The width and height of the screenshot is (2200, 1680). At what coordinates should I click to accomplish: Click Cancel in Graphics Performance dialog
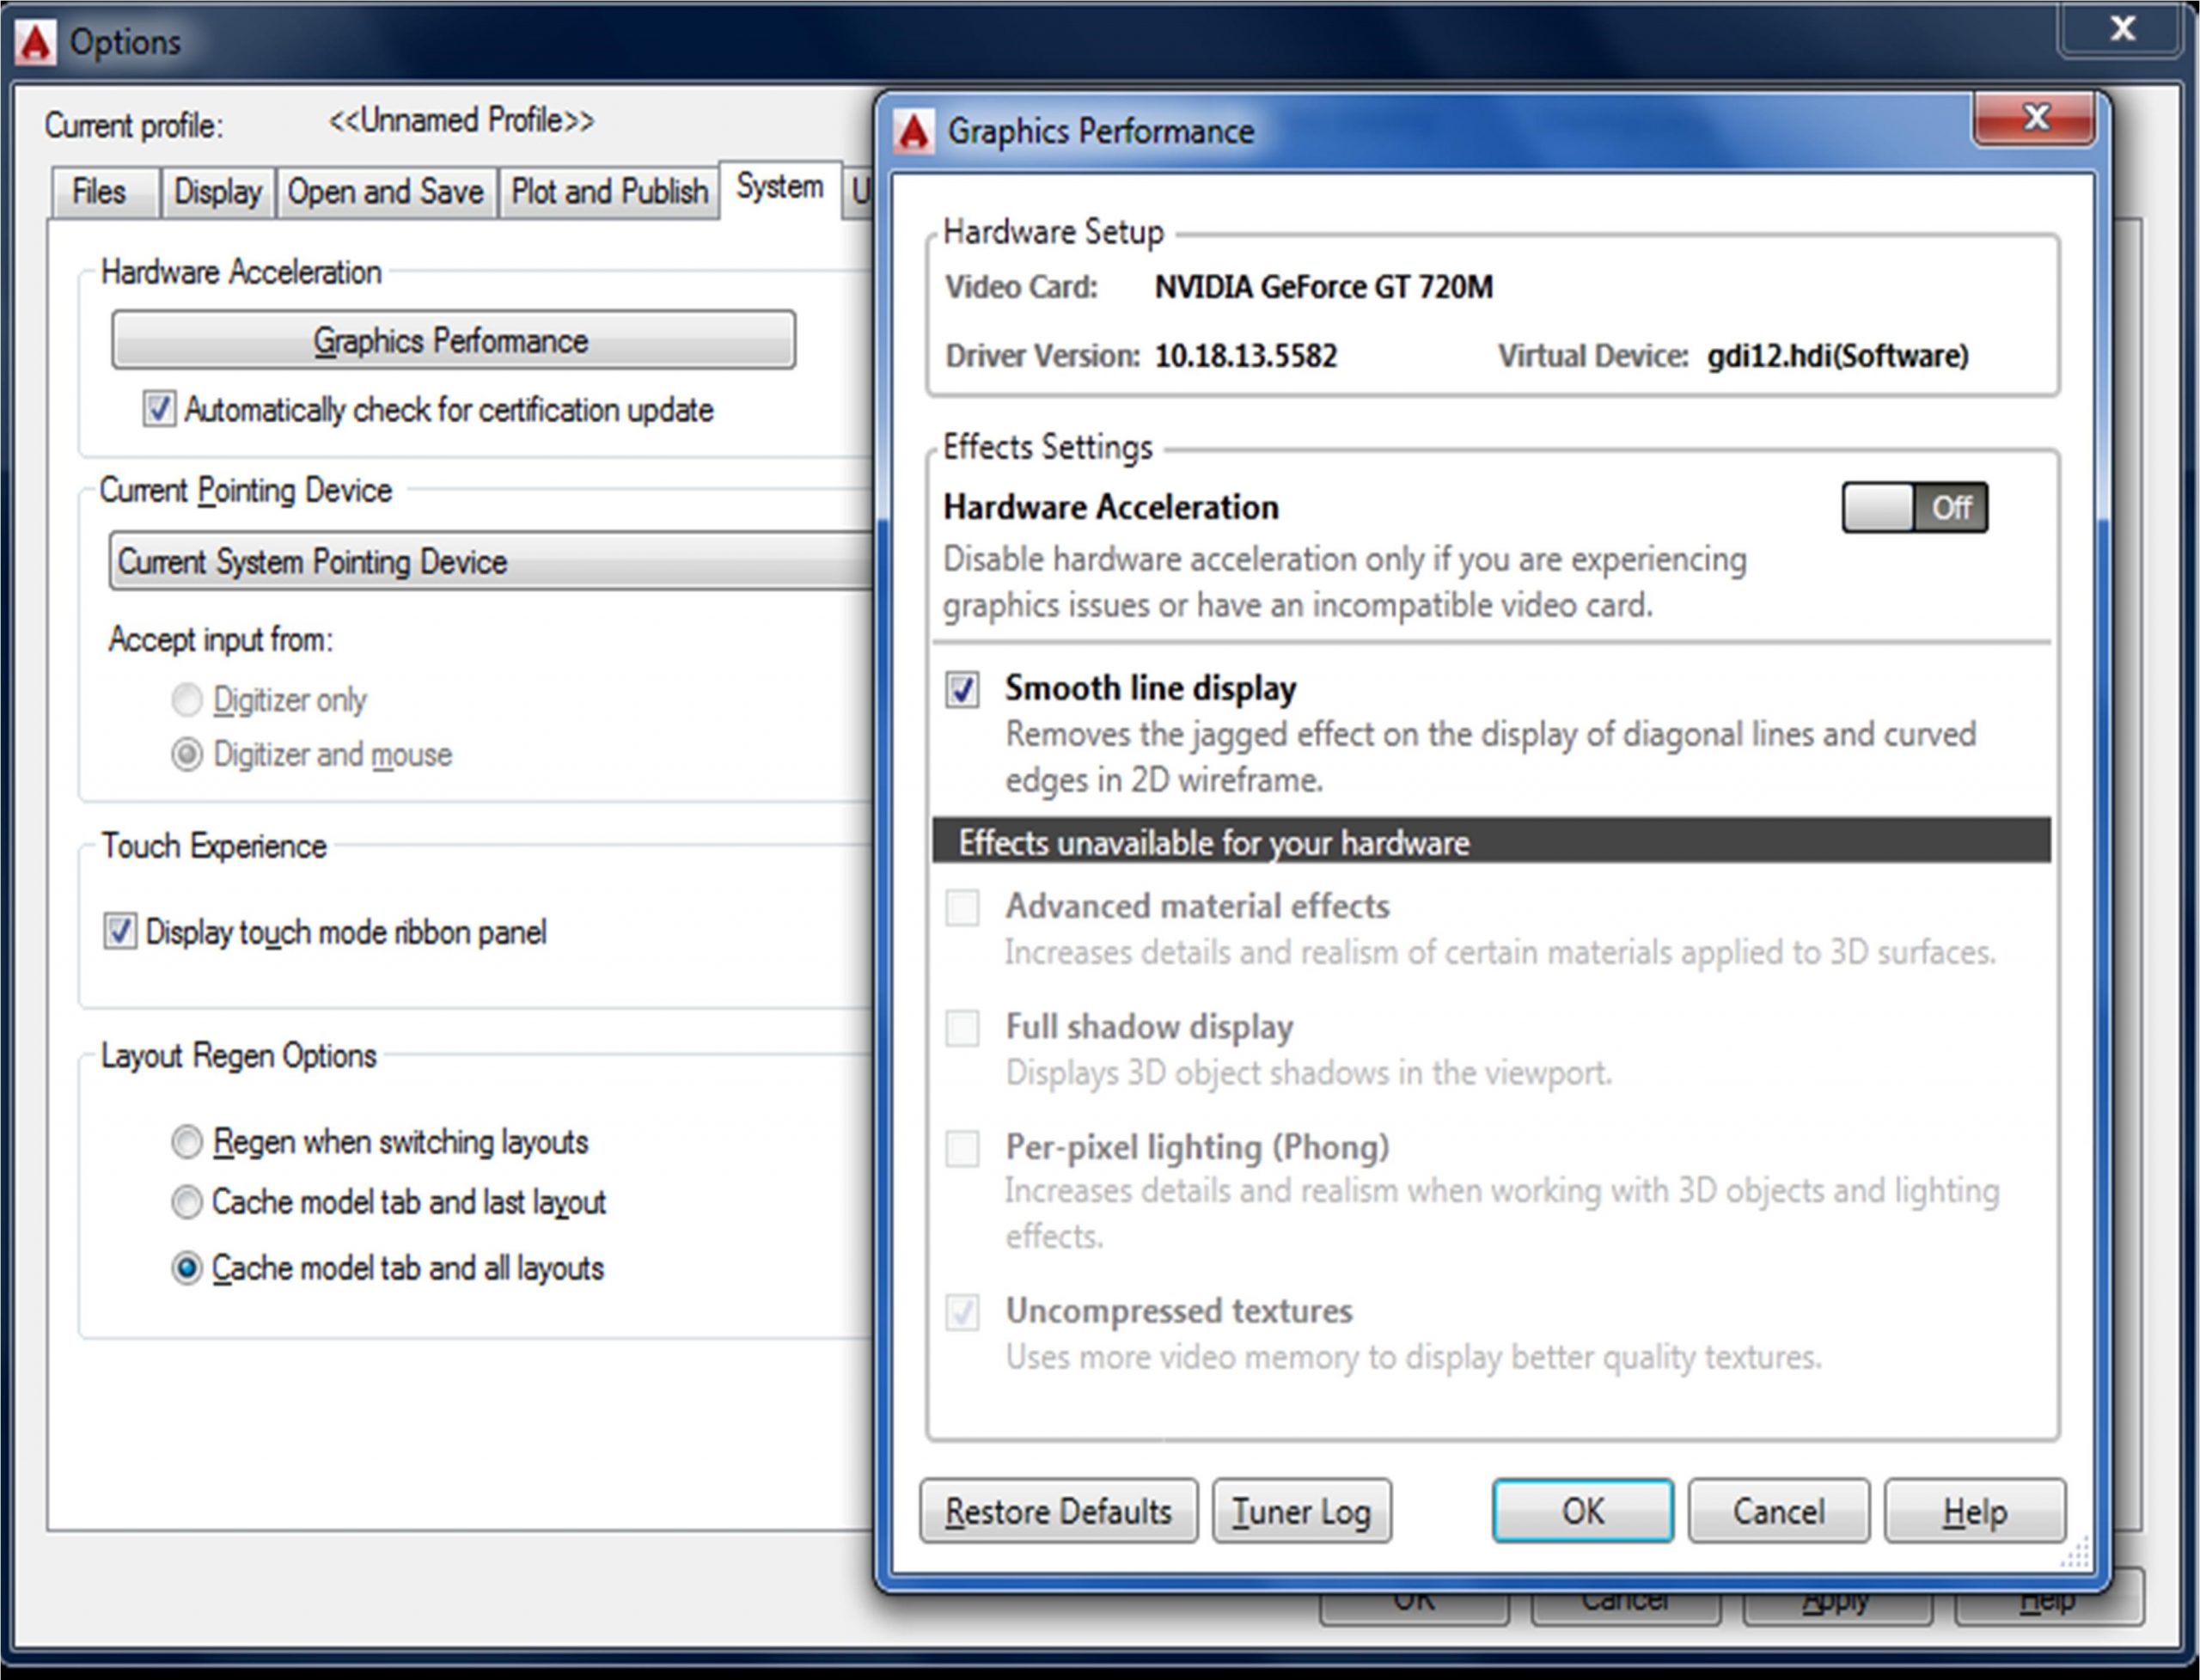click(x=1778, y=1511)
